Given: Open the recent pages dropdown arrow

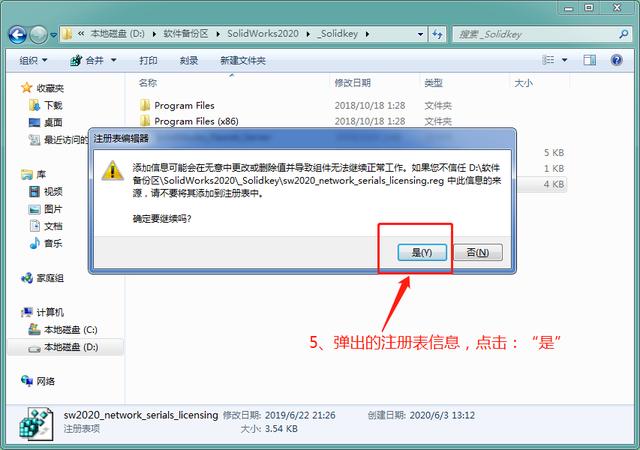Looking at the screenshot, I should (x=53, y=35).
